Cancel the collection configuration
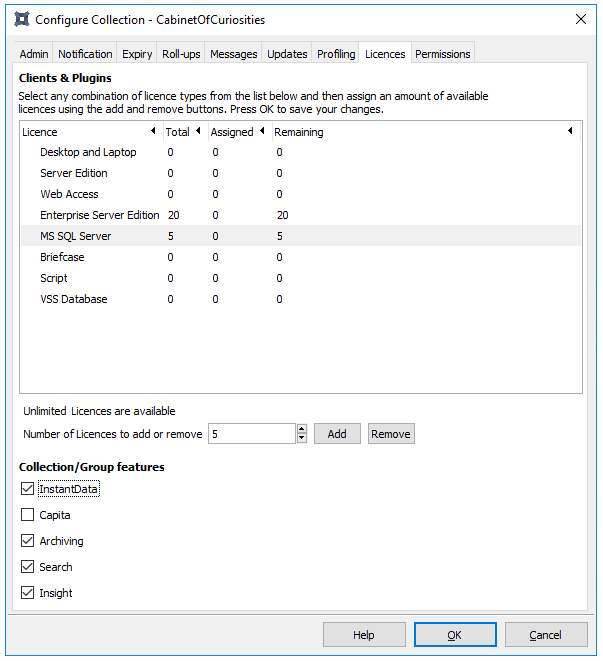The width and height of the screenshot is (603, 661). coord(546,635)
